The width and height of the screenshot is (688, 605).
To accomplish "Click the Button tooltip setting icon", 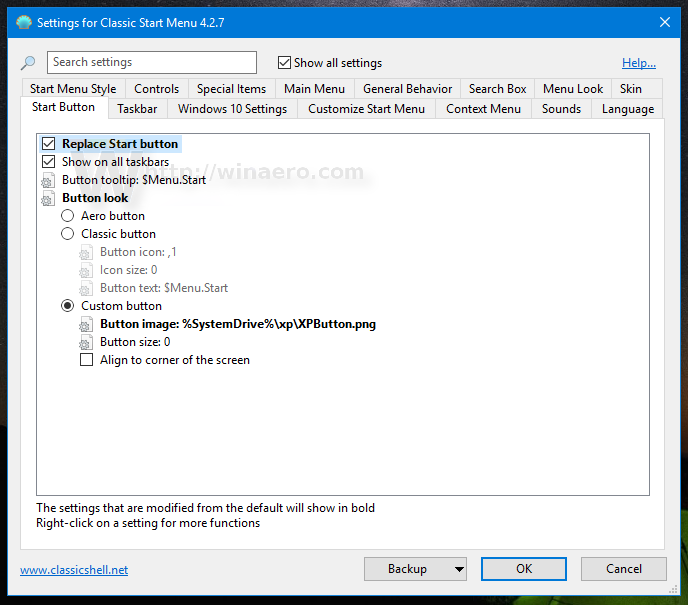I will [48, 180].
